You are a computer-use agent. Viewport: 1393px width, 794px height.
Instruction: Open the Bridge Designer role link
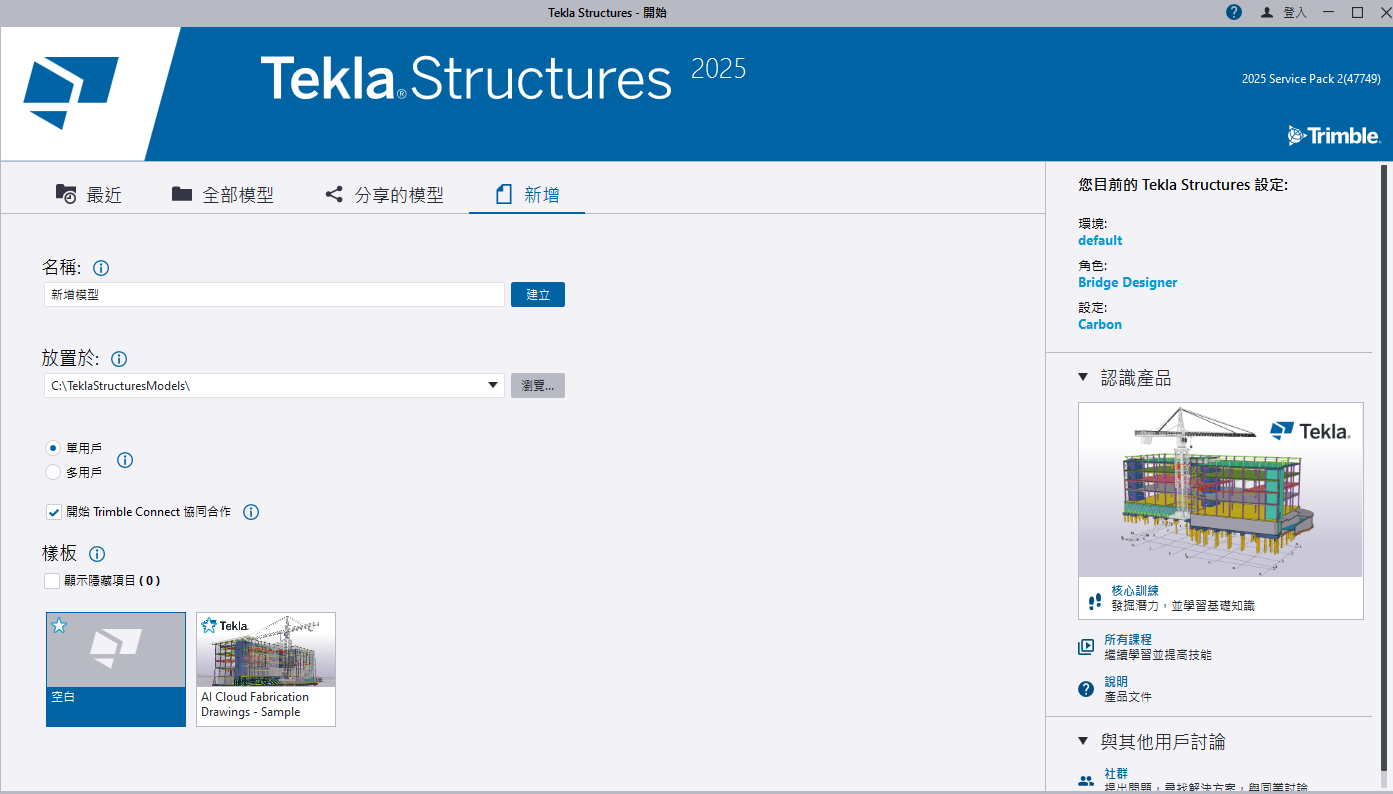click(x=1127, y=282)
